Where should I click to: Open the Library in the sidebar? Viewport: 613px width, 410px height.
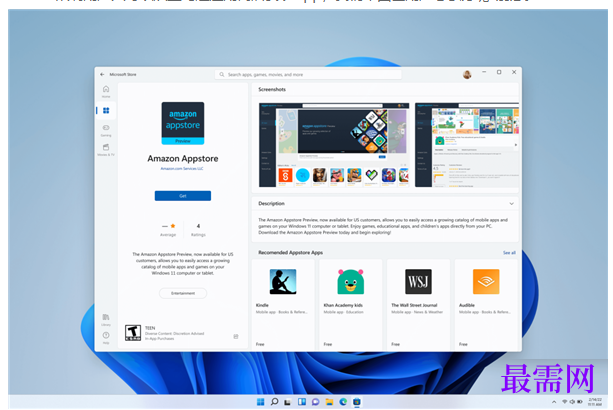pyautogui.click(x=106, y=319)
